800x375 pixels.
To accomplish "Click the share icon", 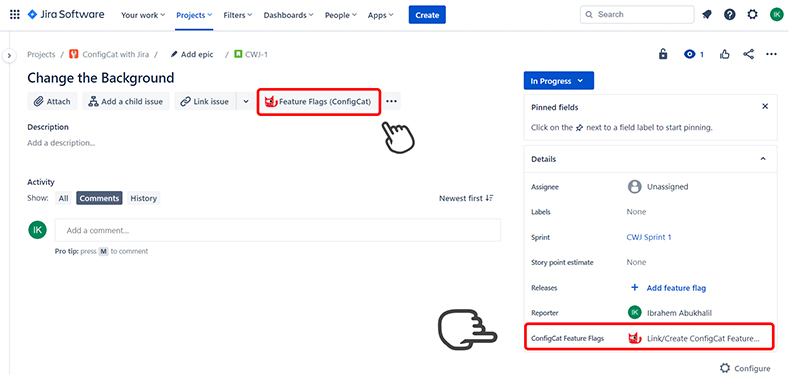I will point(748,54).
